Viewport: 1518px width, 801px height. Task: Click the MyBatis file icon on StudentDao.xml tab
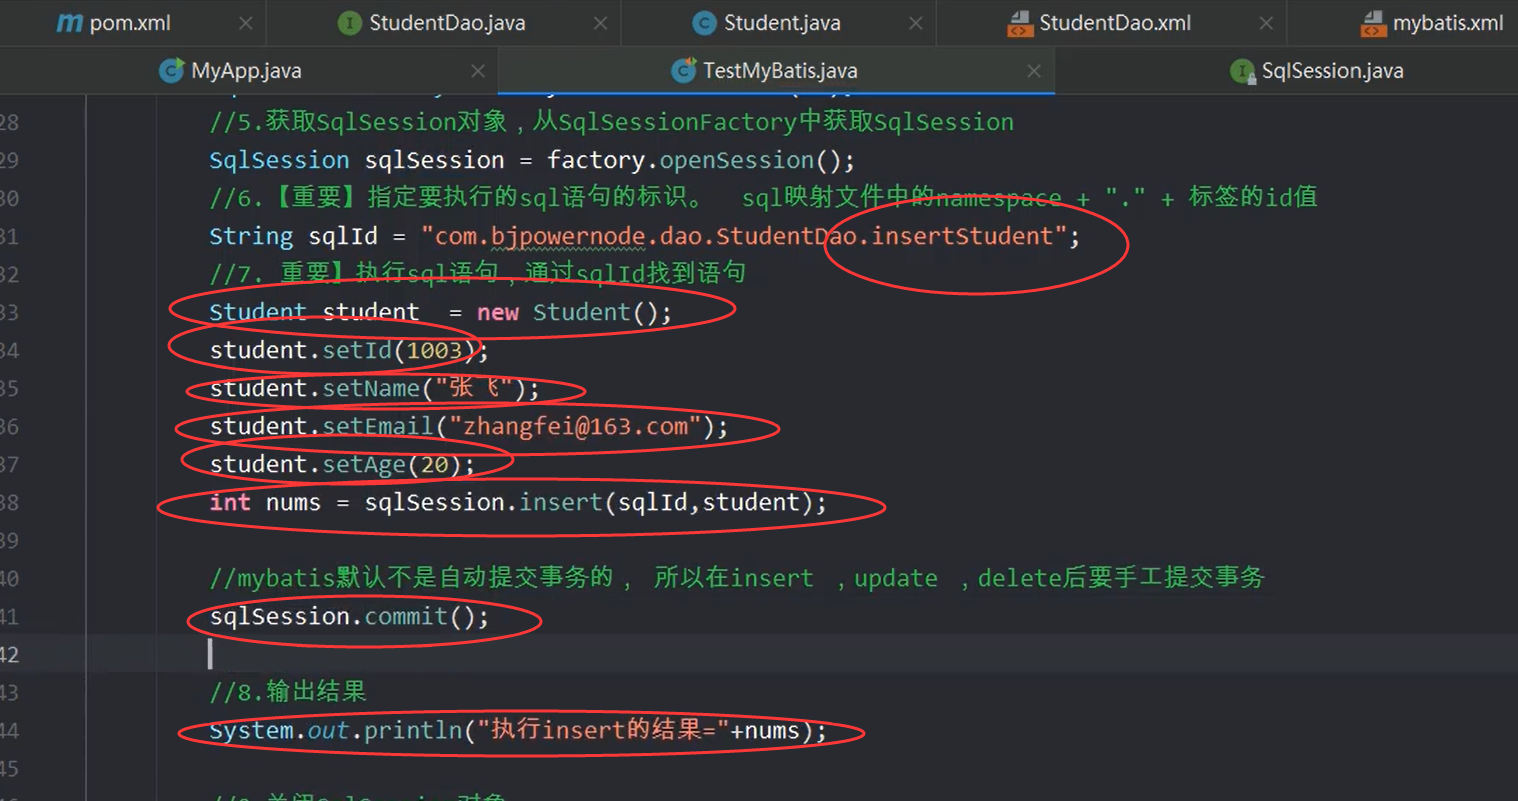[x=1022, y=22]
